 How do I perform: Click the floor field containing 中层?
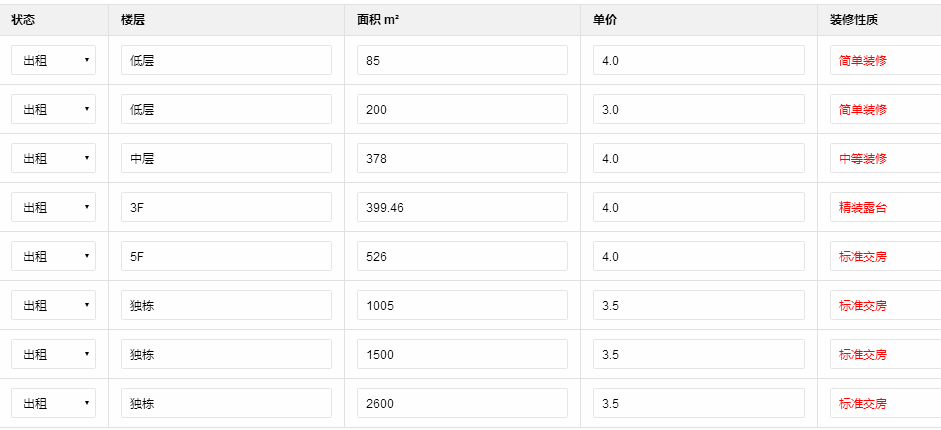coord(226,158)
